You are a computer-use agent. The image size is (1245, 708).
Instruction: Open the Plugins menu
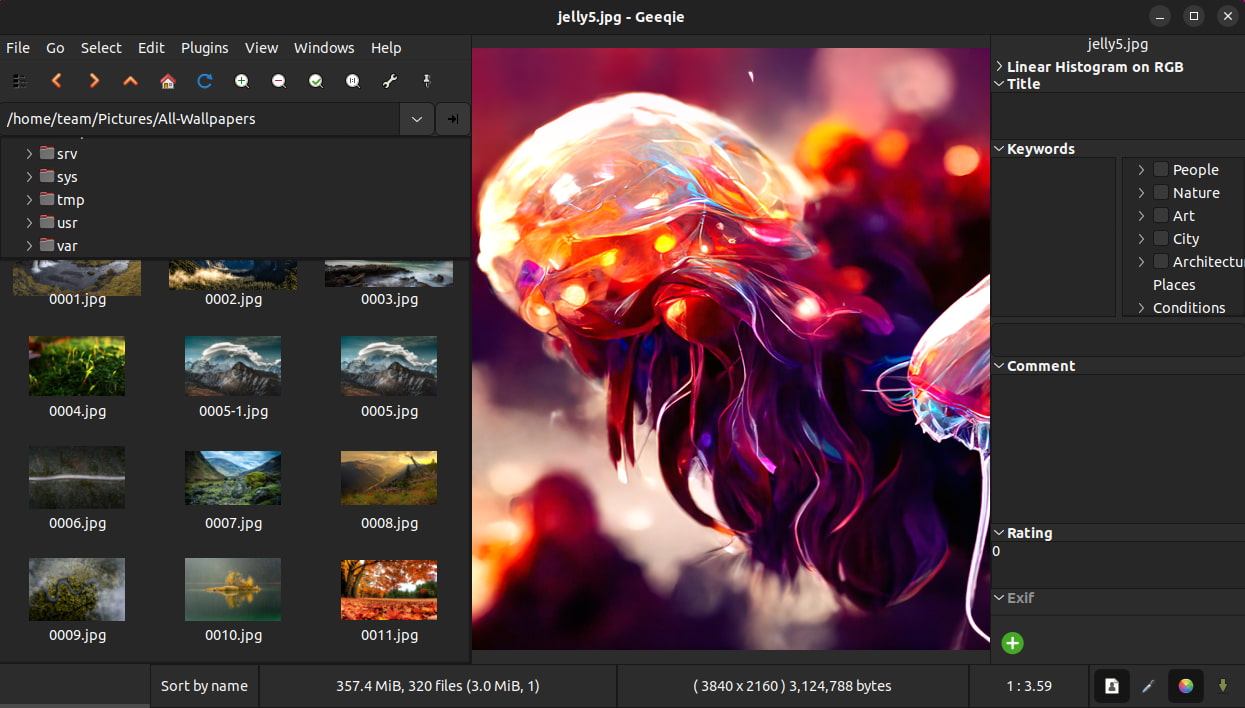point(205,48)
